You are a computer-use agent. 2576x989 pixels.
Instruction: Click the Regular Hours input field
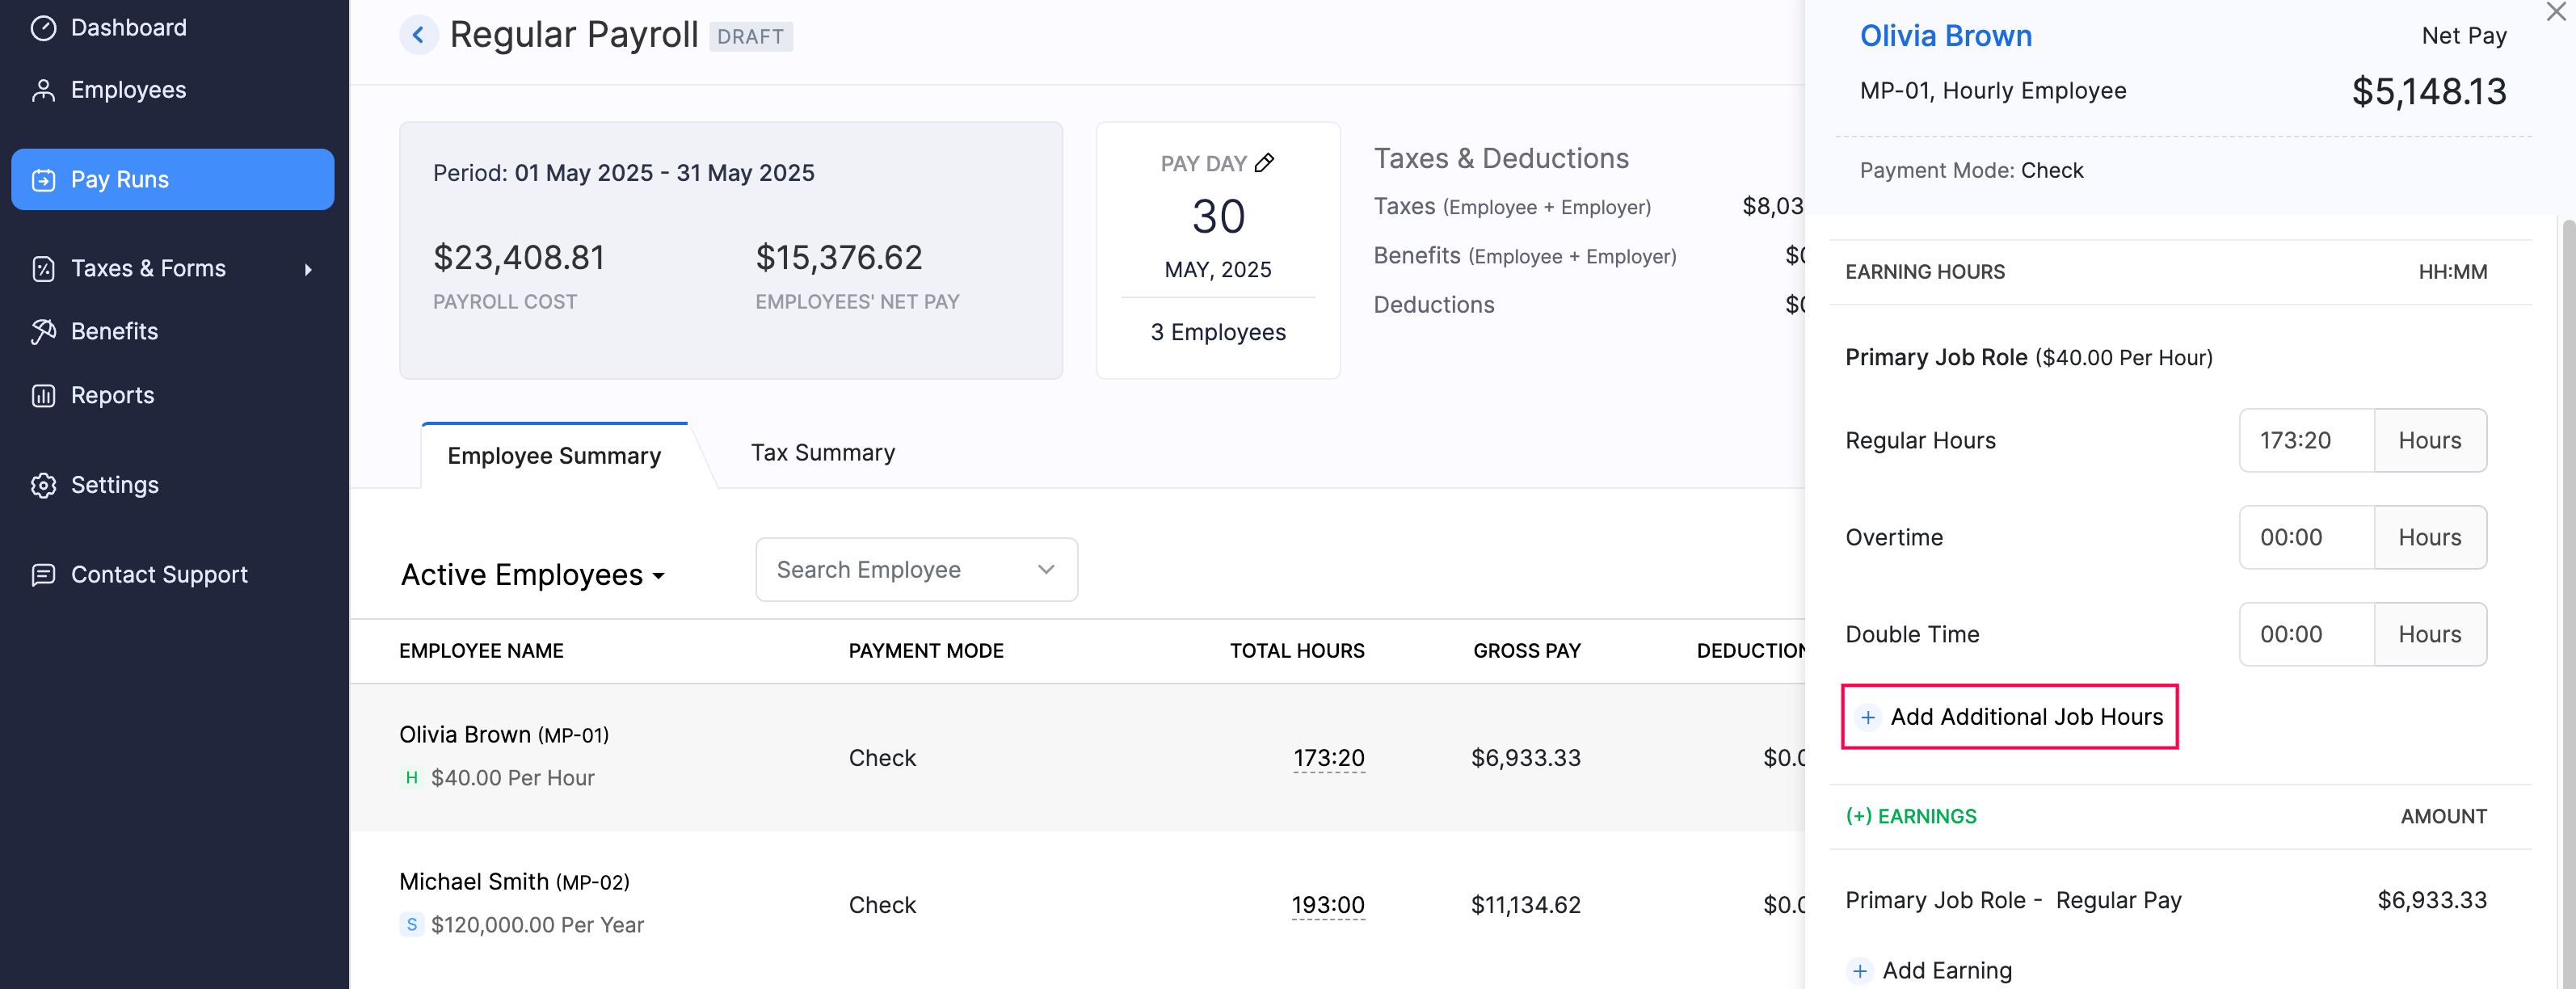point(2305,440)
